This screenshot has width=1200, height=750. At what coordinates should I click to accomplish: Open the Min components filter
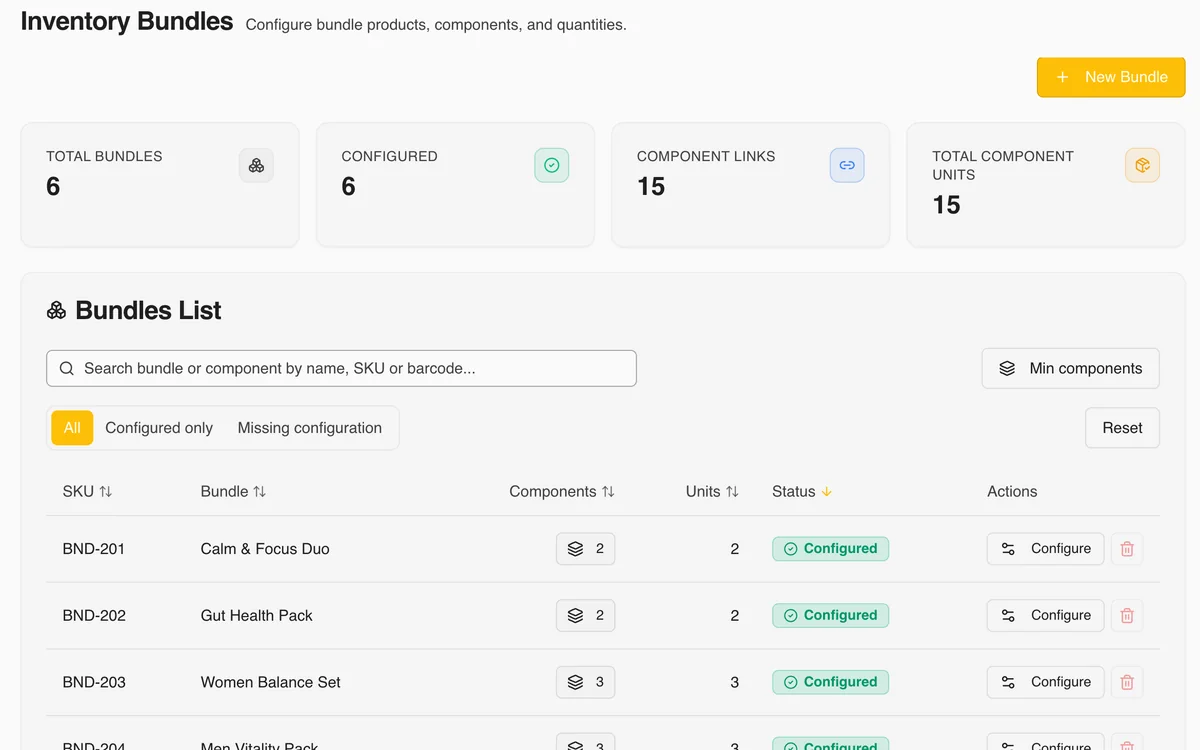[x=1070, y=368]
